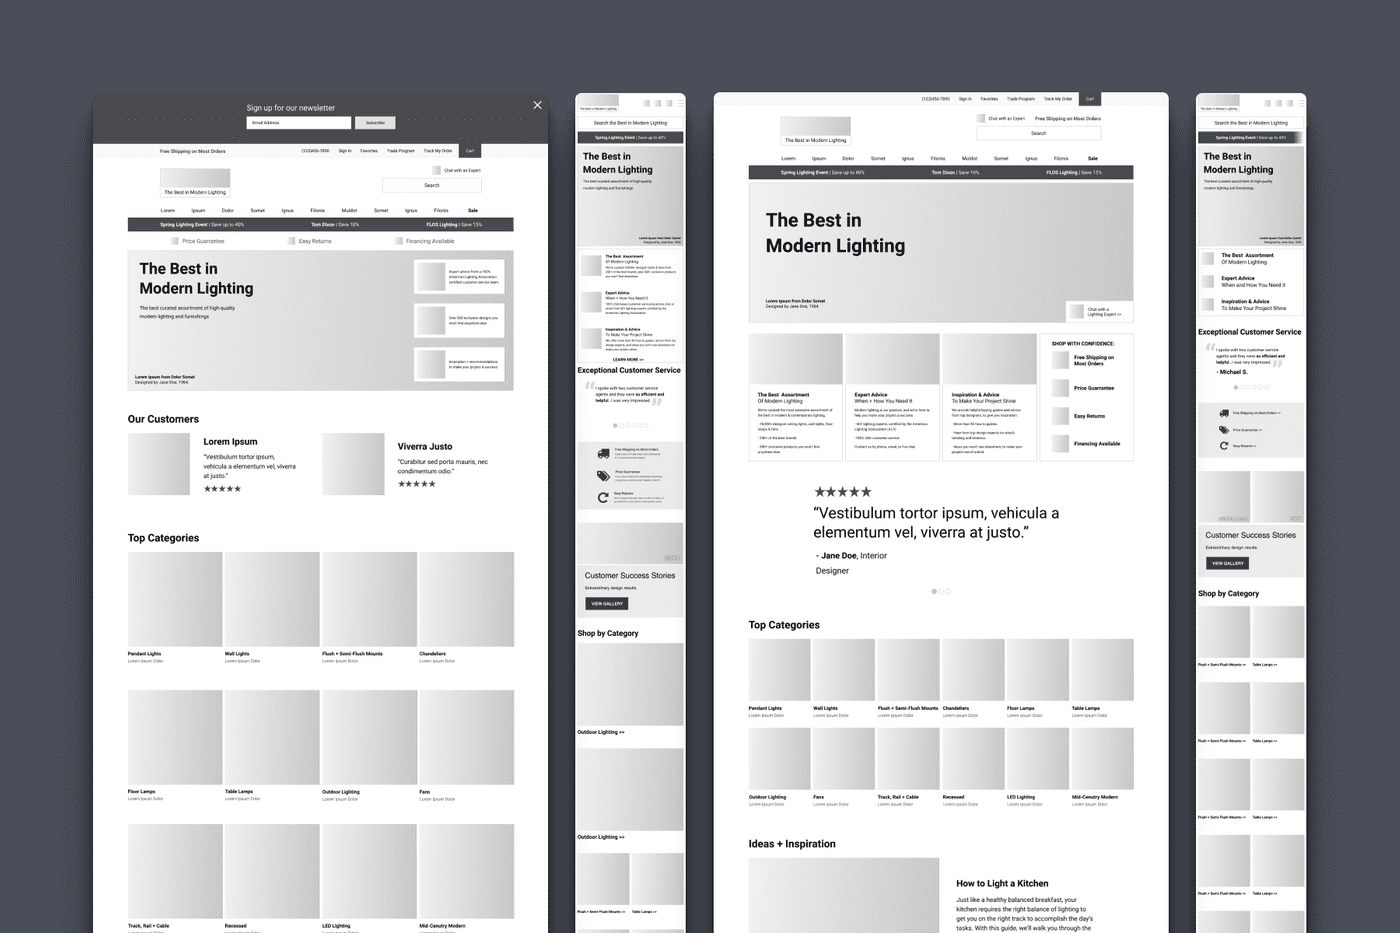
Task: Click the icon beside Free Shipping on Most Orders in Shop With Confidence
Action: coord(1061,360)
